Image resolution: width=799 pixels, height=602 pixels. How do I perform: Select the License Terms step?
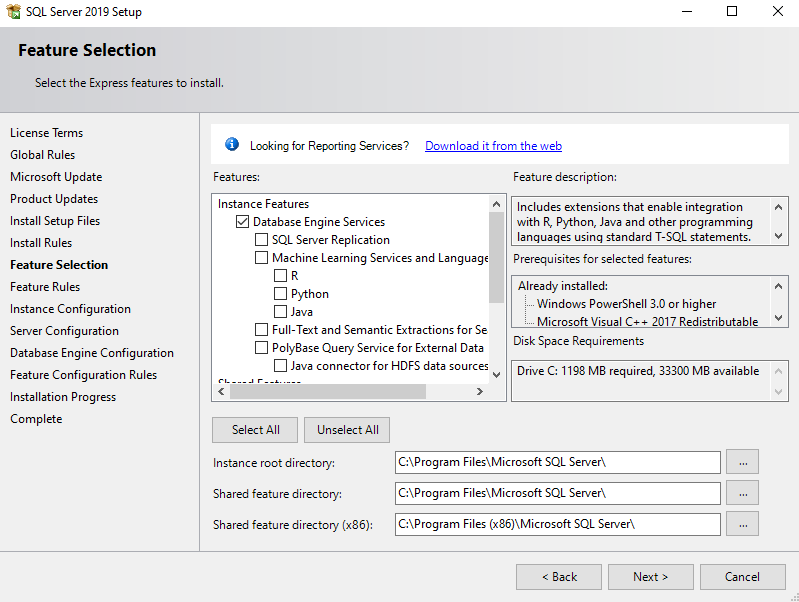click(x=46, y=133)
